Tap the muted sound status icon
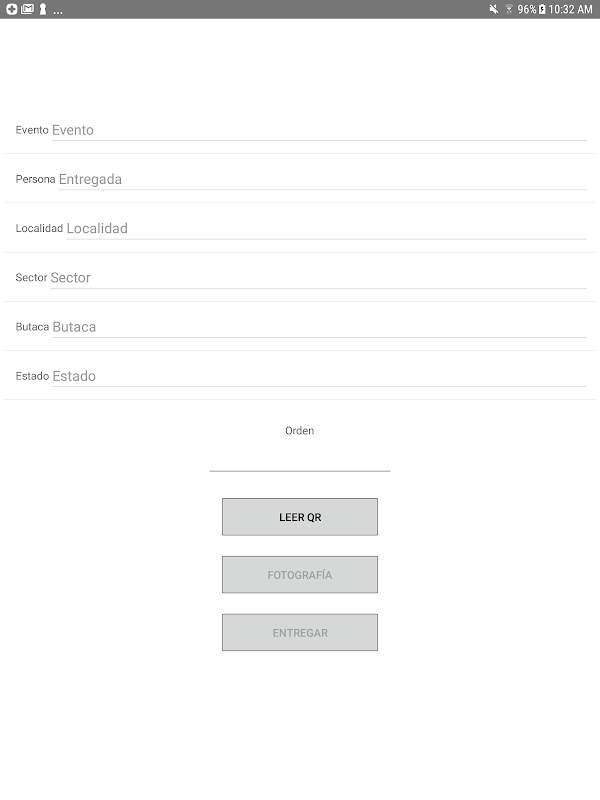 (494, 9)
